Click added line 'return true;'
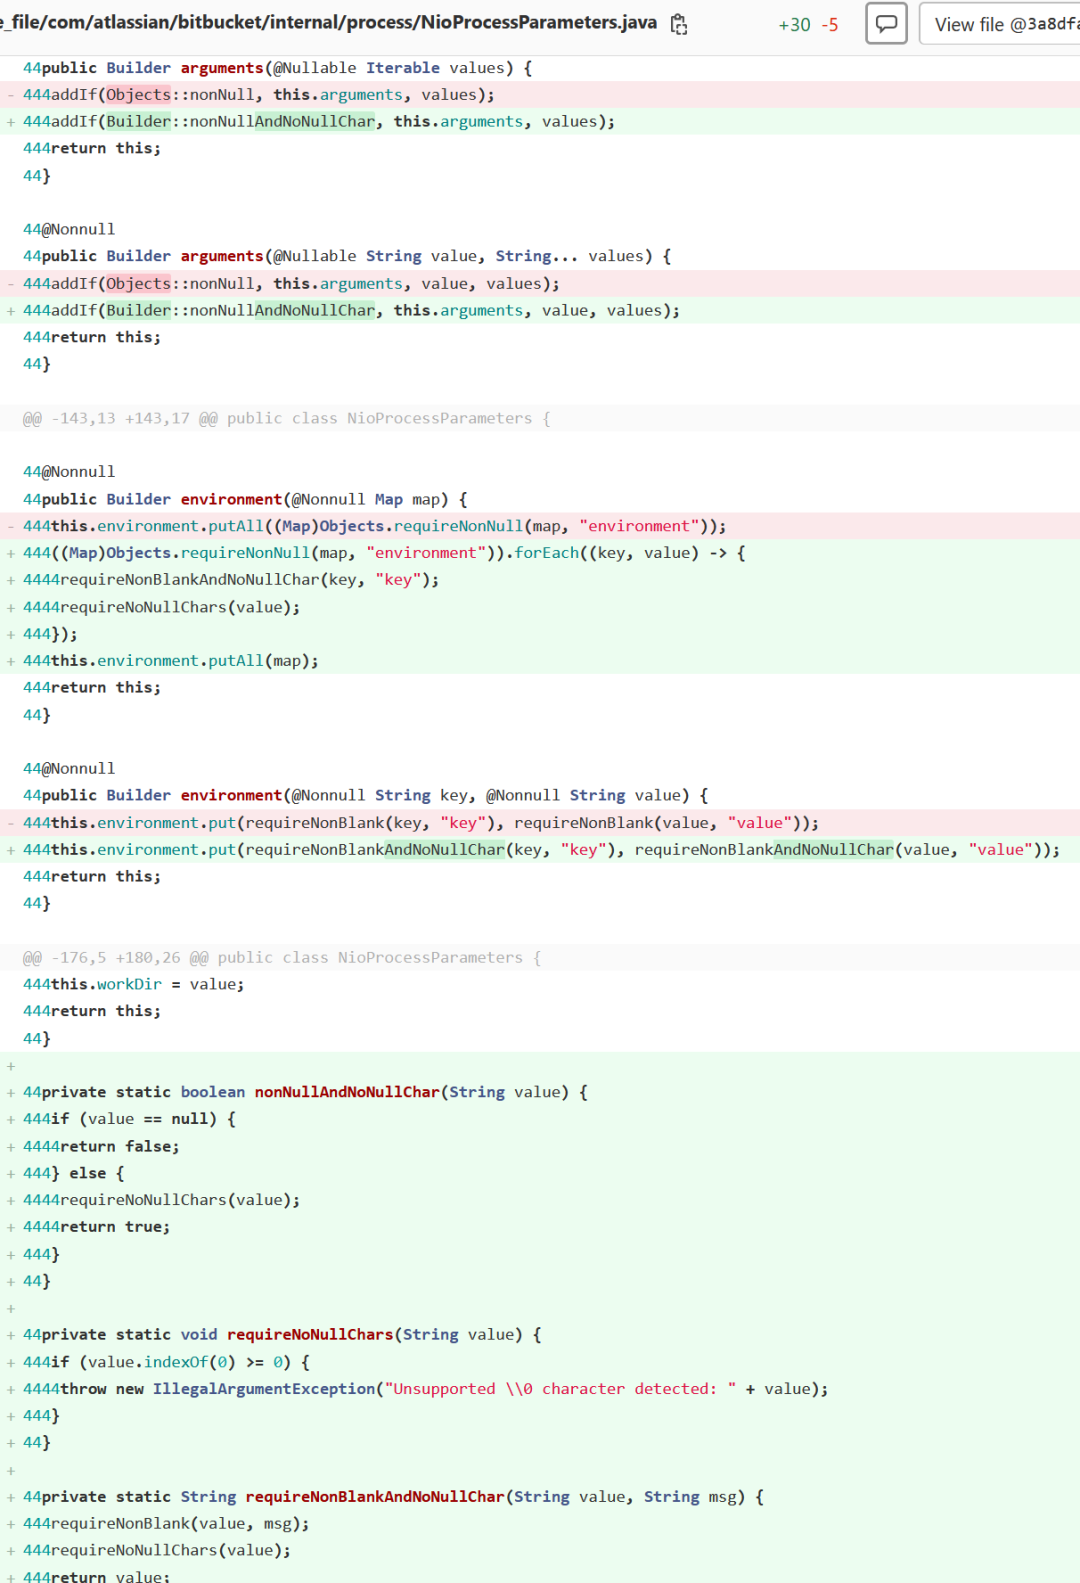 [540, 1227]
